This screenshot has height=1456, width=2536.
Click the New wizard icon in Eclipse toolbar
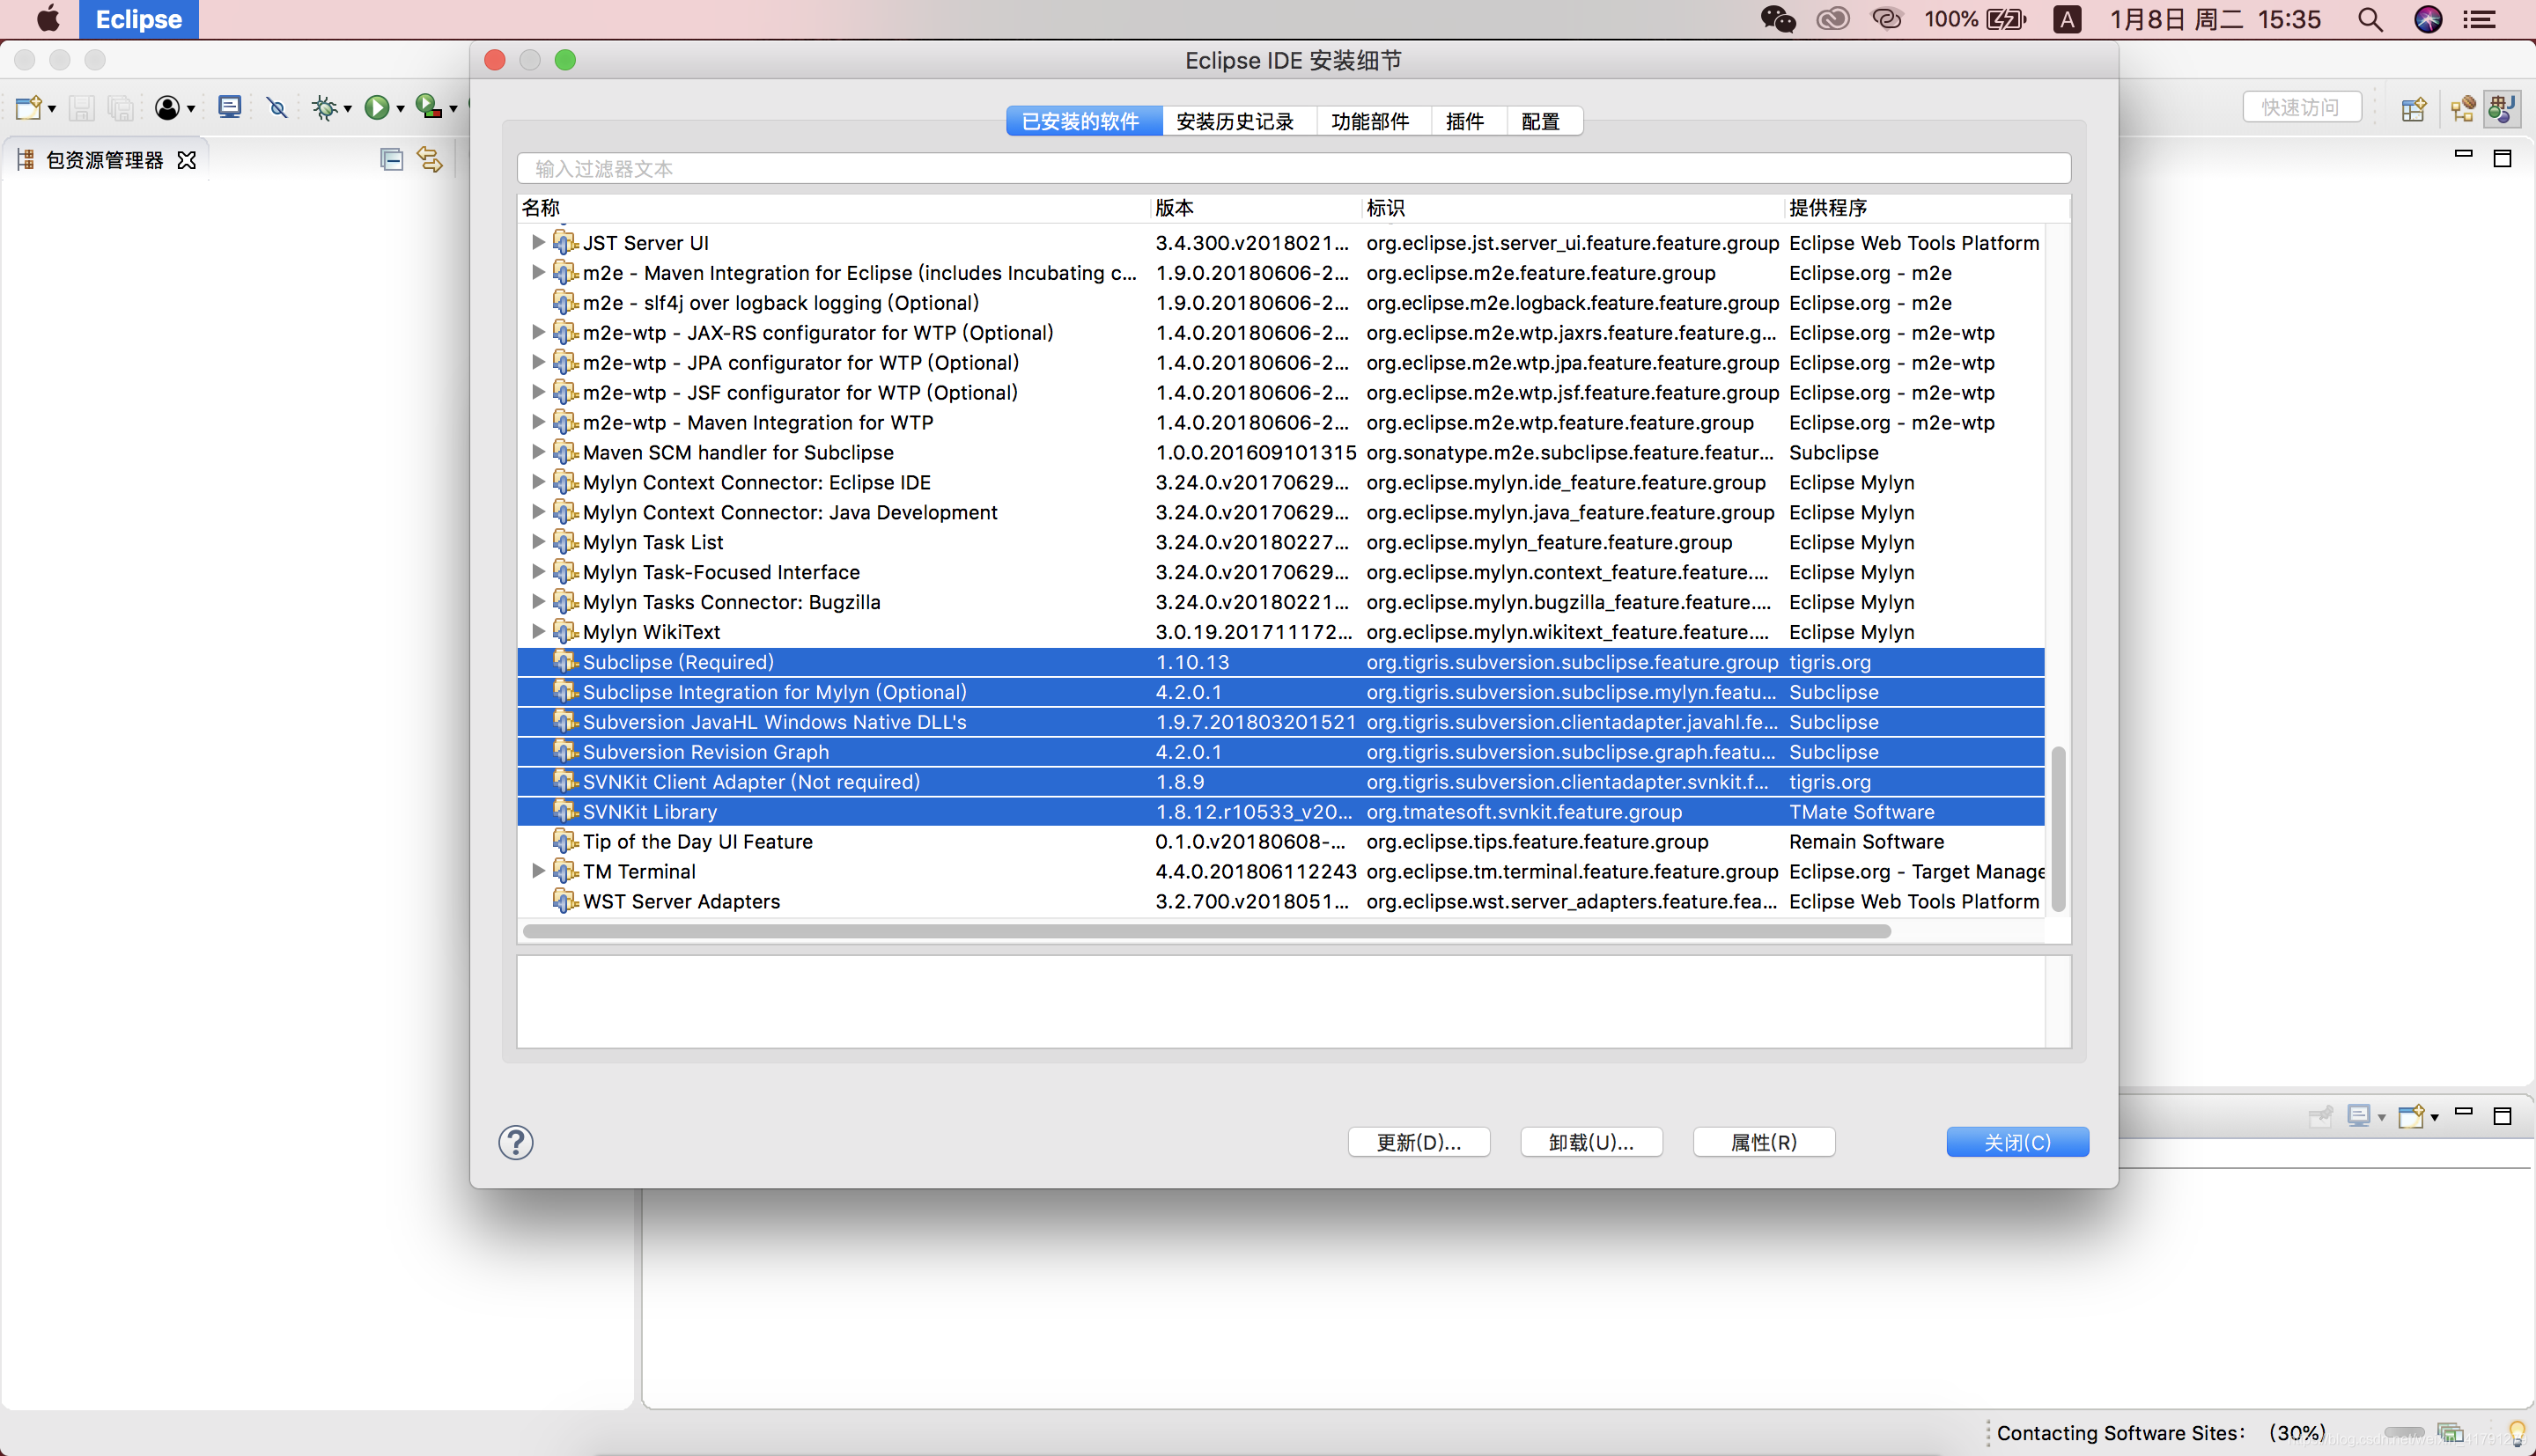(28, 107)
